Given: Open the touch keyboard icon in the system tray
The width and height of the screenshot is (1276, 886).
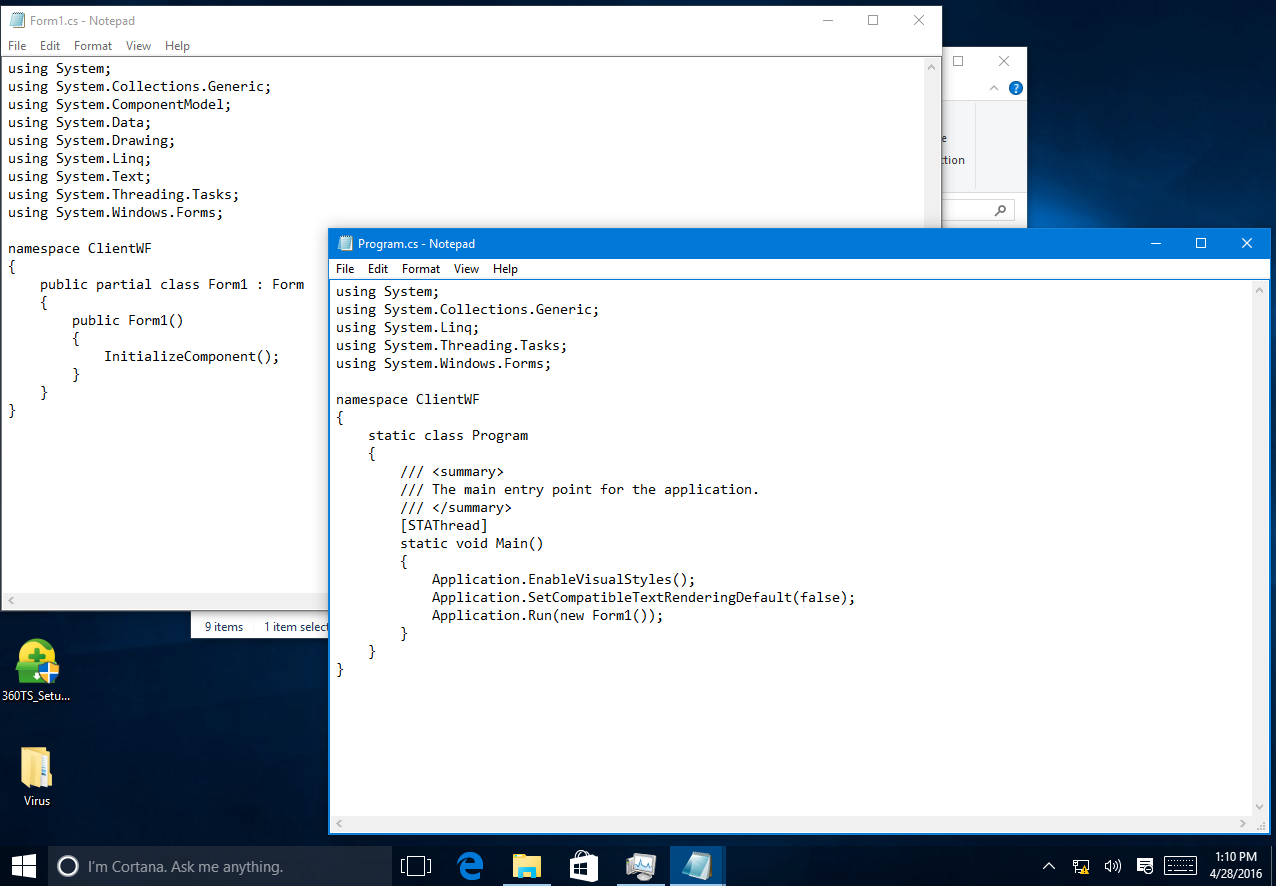Looking at the screenshot, I should (1180, 866).
